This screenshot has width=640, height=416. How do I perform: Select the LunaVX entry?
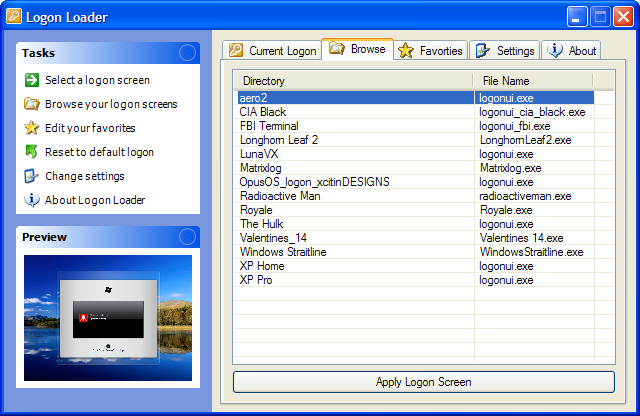click(x=259, y=154)
